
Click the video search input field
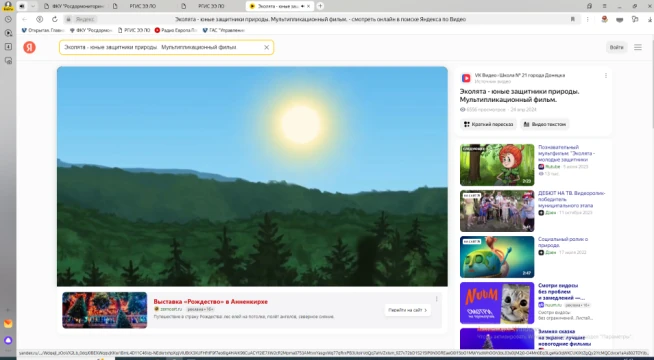click(166, 47)
